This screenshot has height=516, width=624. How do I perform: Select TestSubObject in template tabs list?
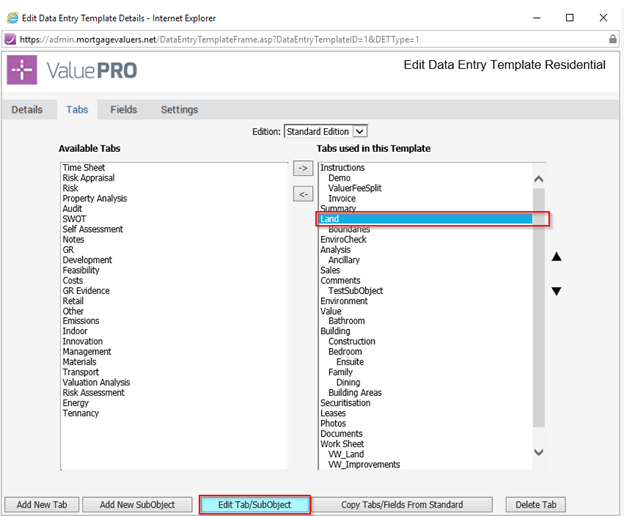pyautogui.click(x=355, y=291)
